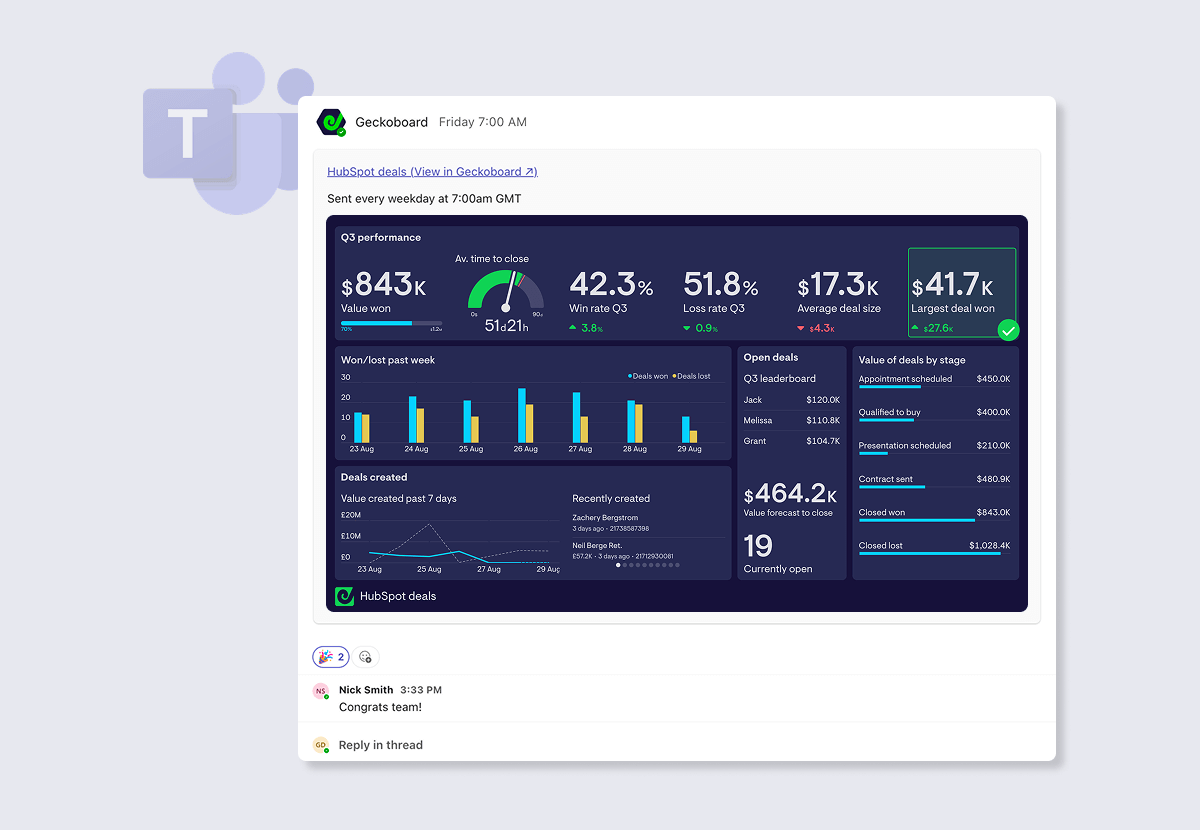Select the HubSpot deals logo at the dashboard footer
This screenshot has height=830, width=1200.
coord(344,596)
